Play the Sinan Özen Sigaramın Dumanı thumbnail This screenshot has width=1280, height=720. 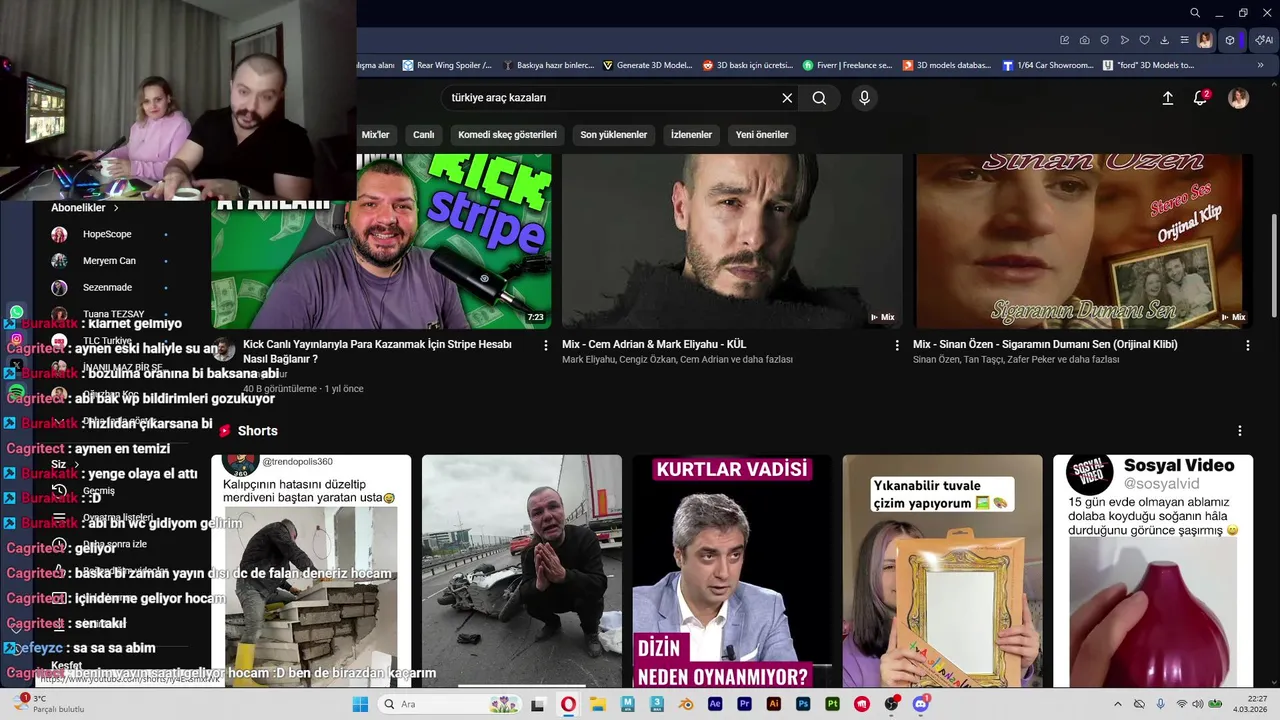pyautogui.click(x=1082, y=241)
